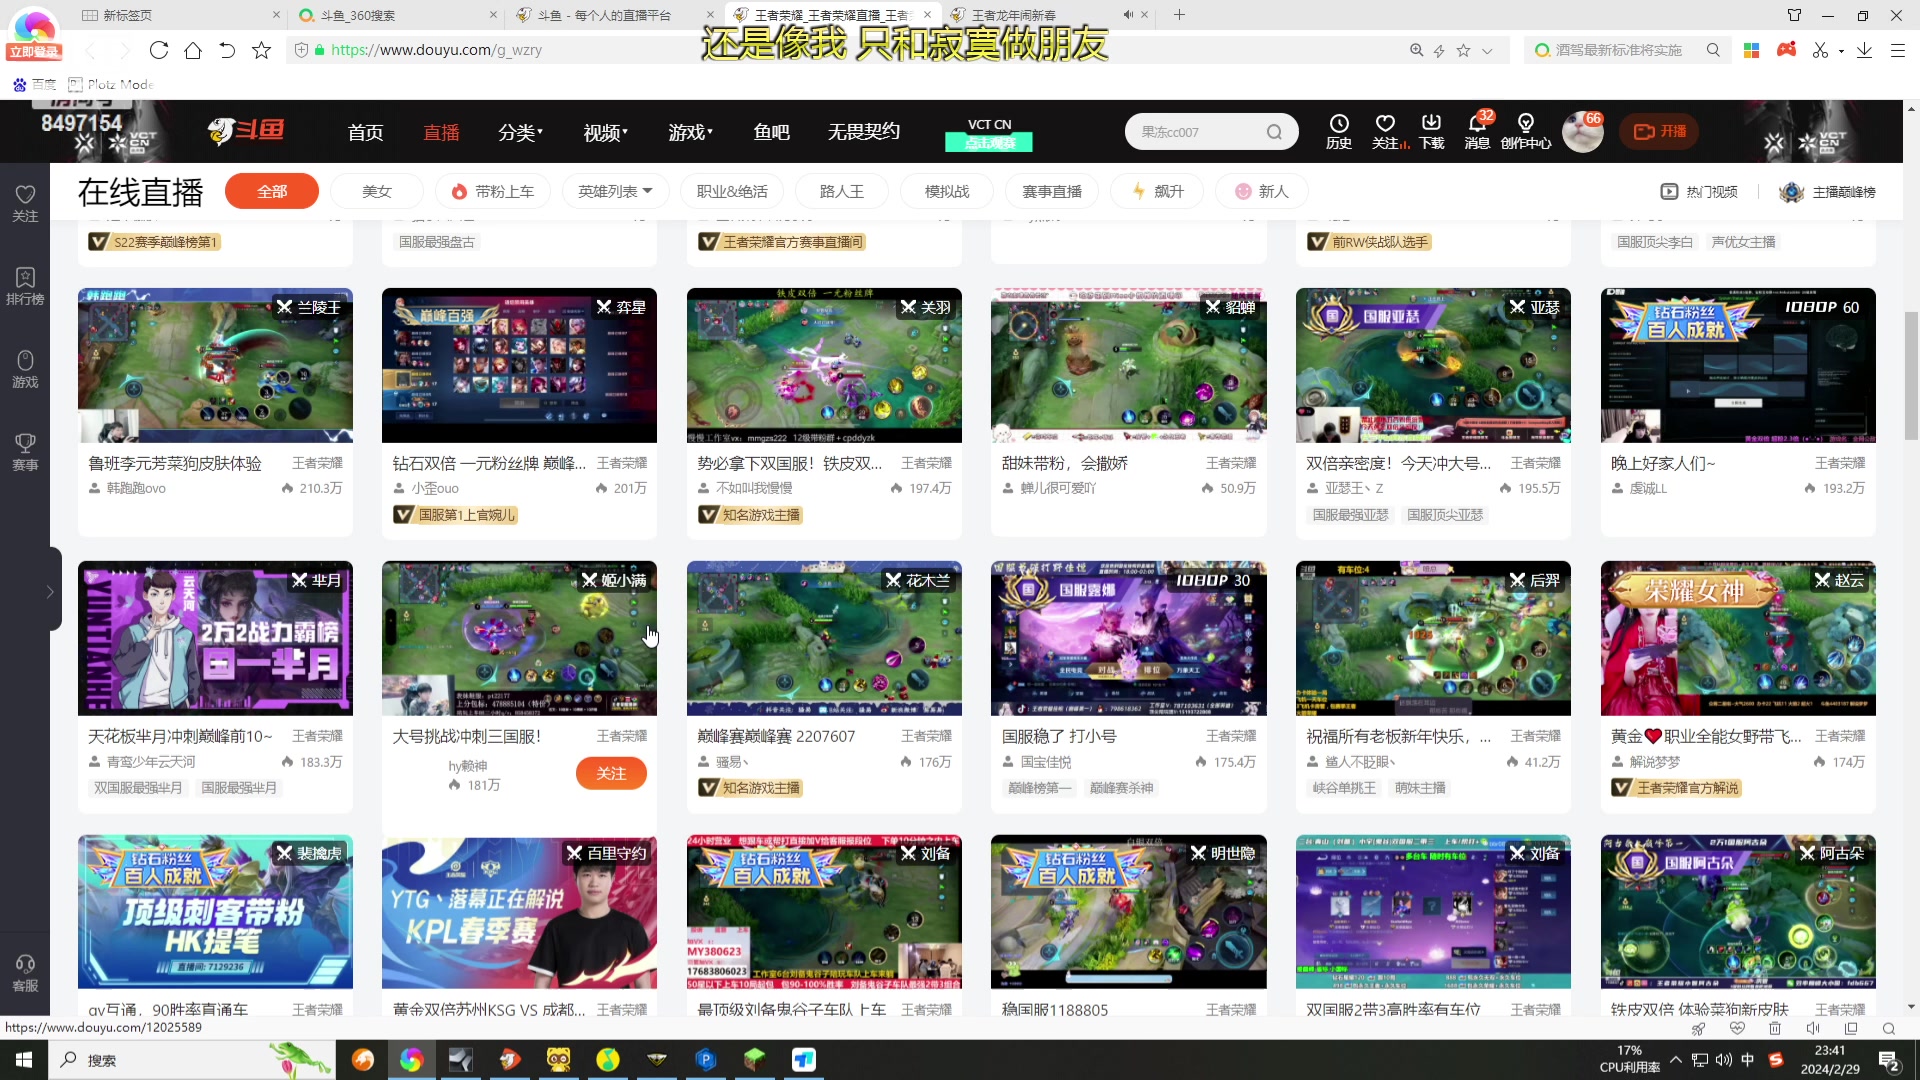Expand the left sidebar arrow handle
The image size is (1920, 1080).
(50, 592)
